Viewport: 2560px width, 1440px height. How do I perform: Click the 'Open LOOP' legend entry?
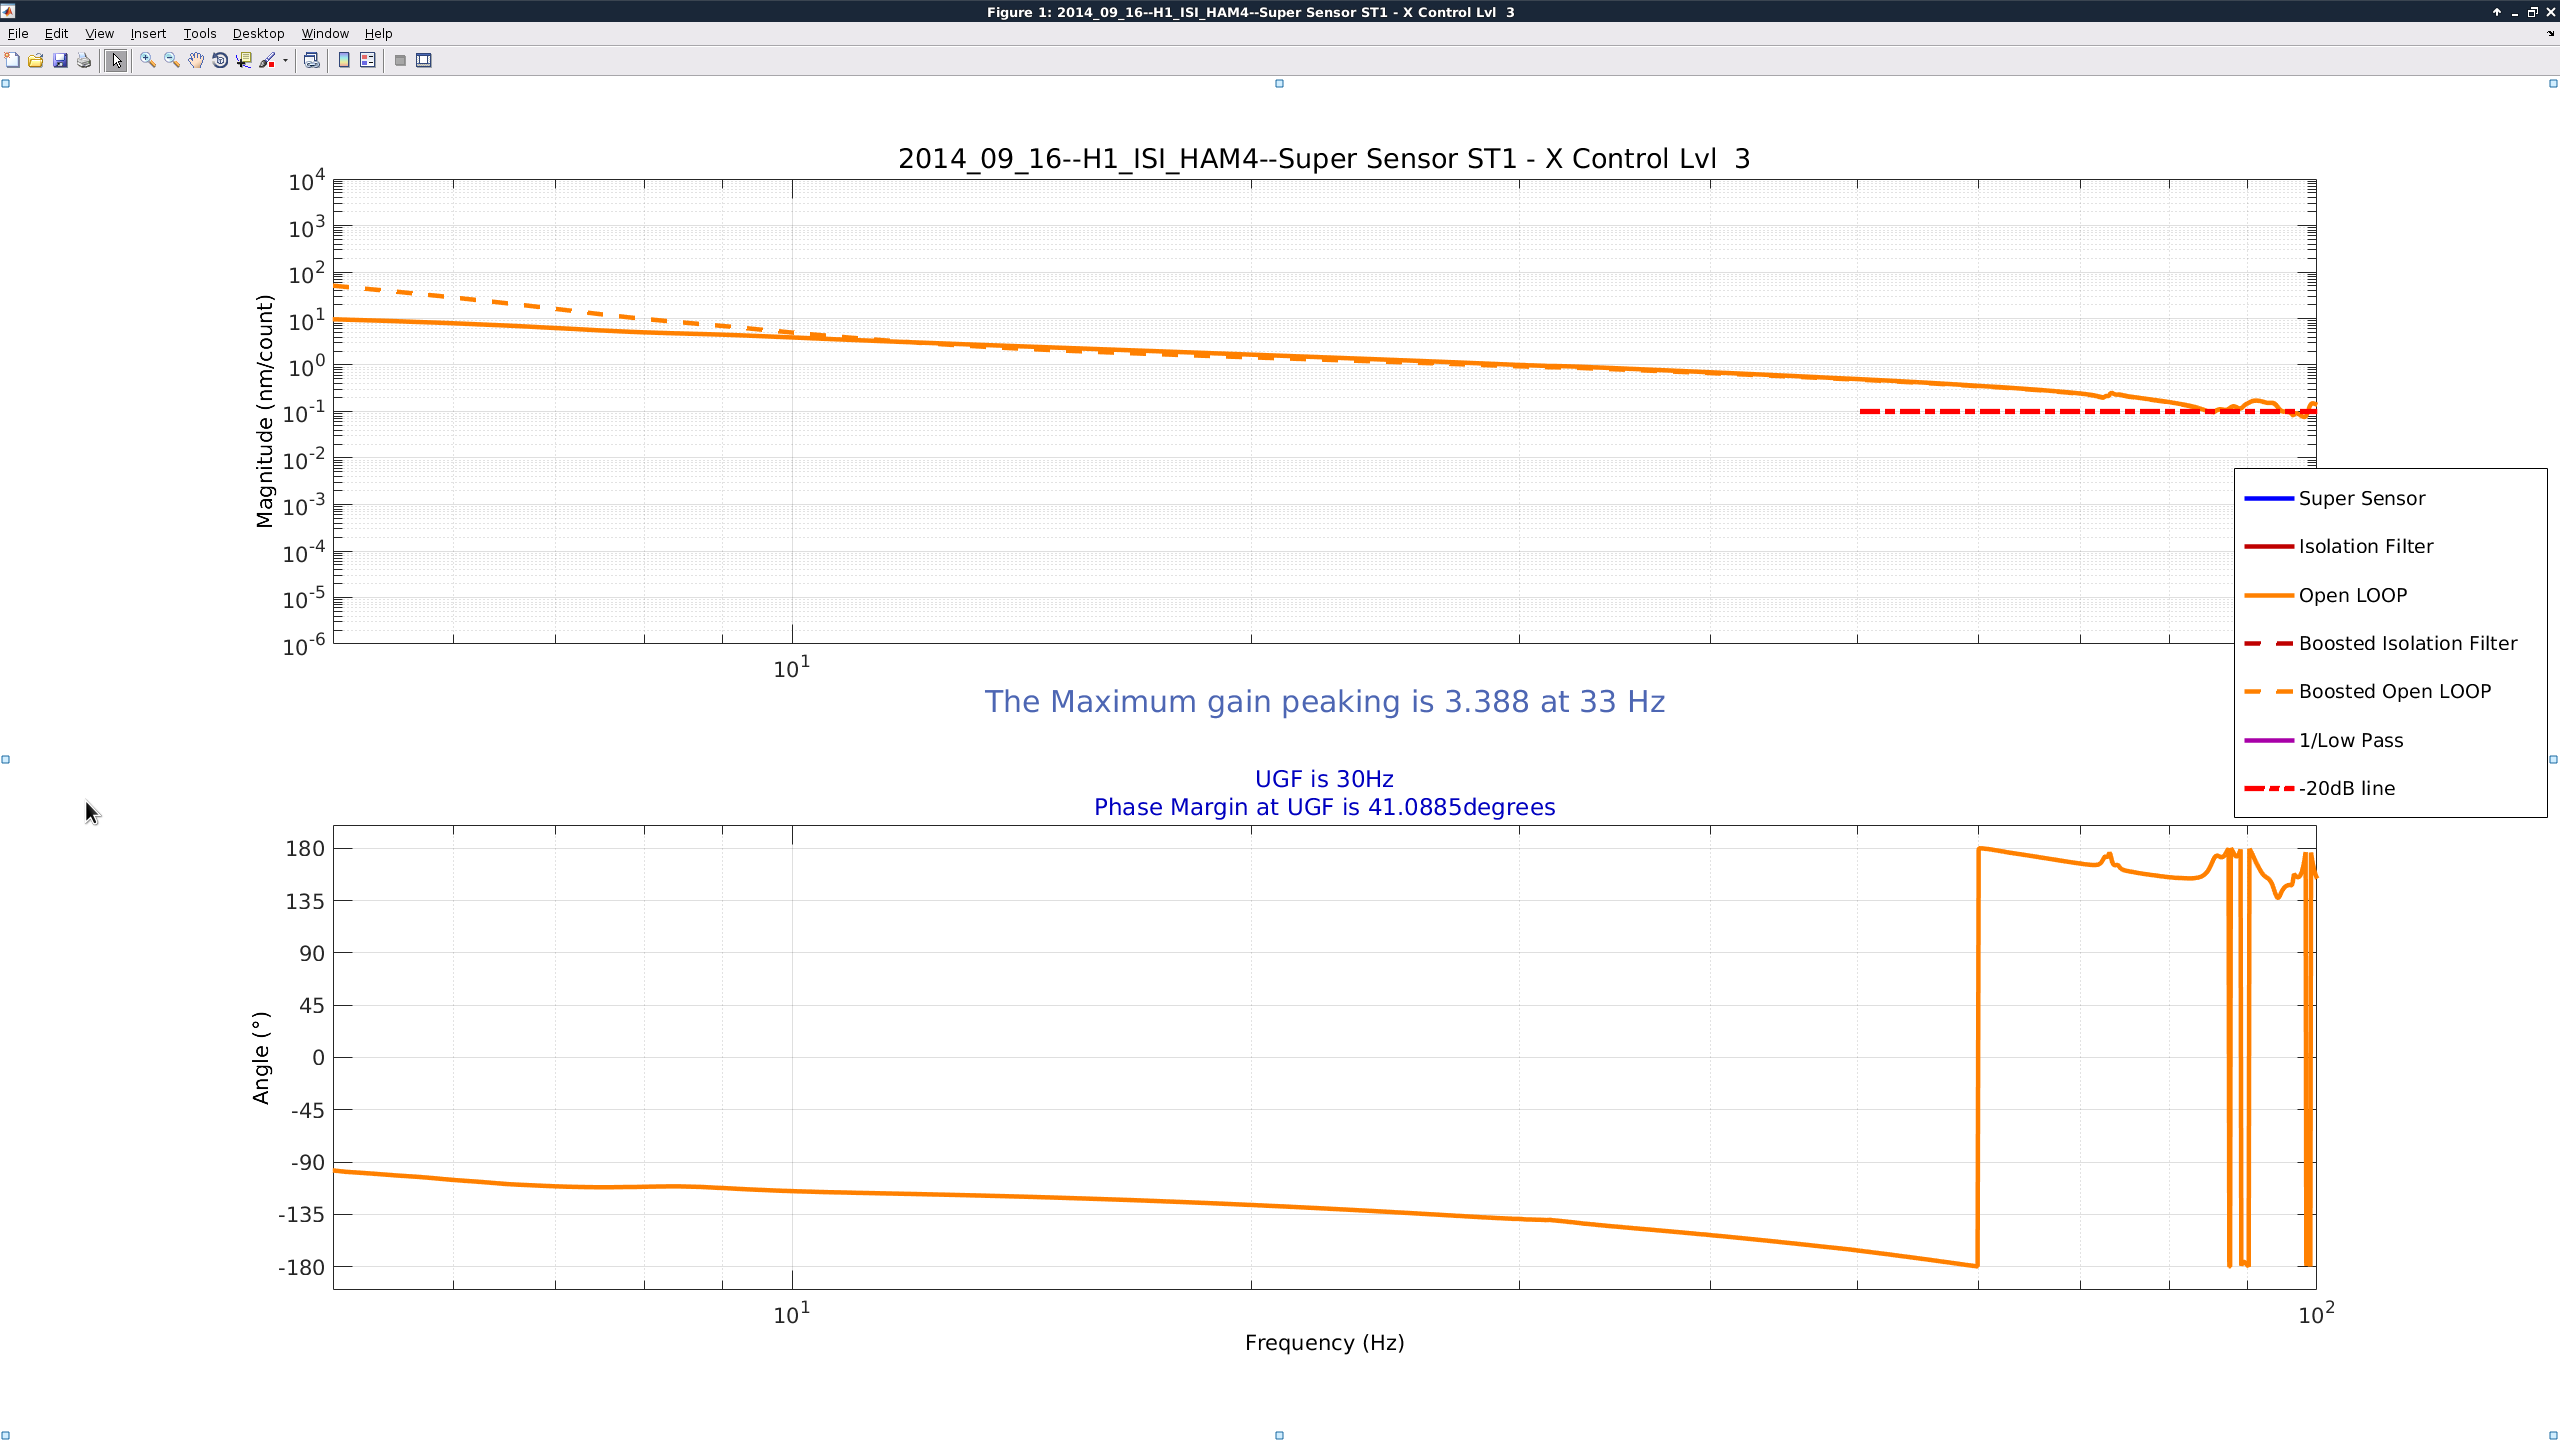click(x=2352, y=595)
